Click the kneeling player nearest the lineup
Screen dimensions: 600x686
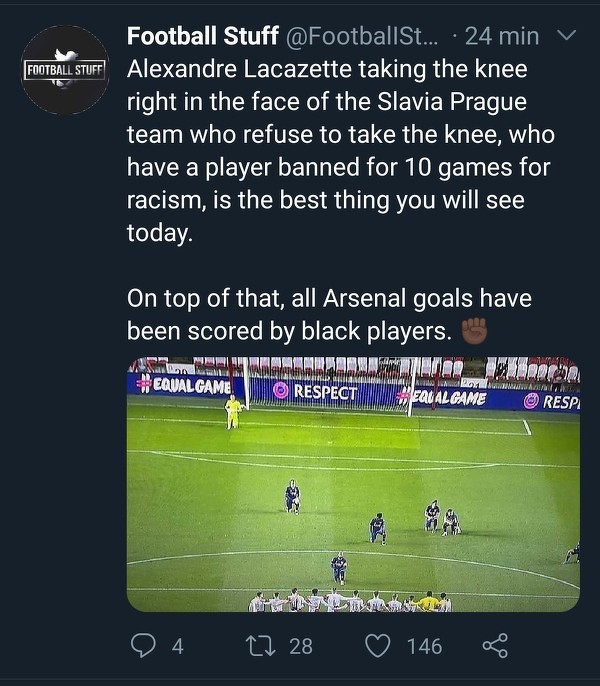[339, 568]
